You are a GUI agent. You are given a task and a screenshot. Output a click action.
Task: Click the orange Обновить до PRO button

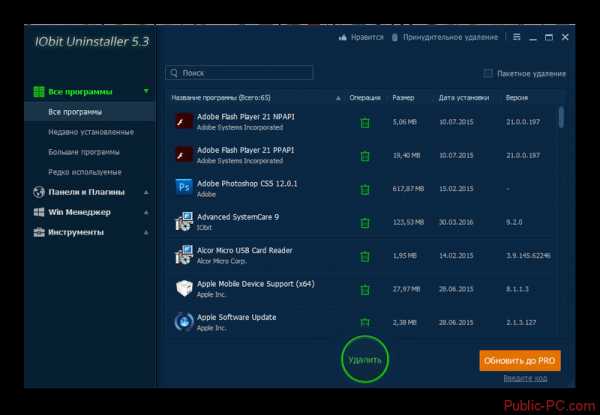click(520, 361)
